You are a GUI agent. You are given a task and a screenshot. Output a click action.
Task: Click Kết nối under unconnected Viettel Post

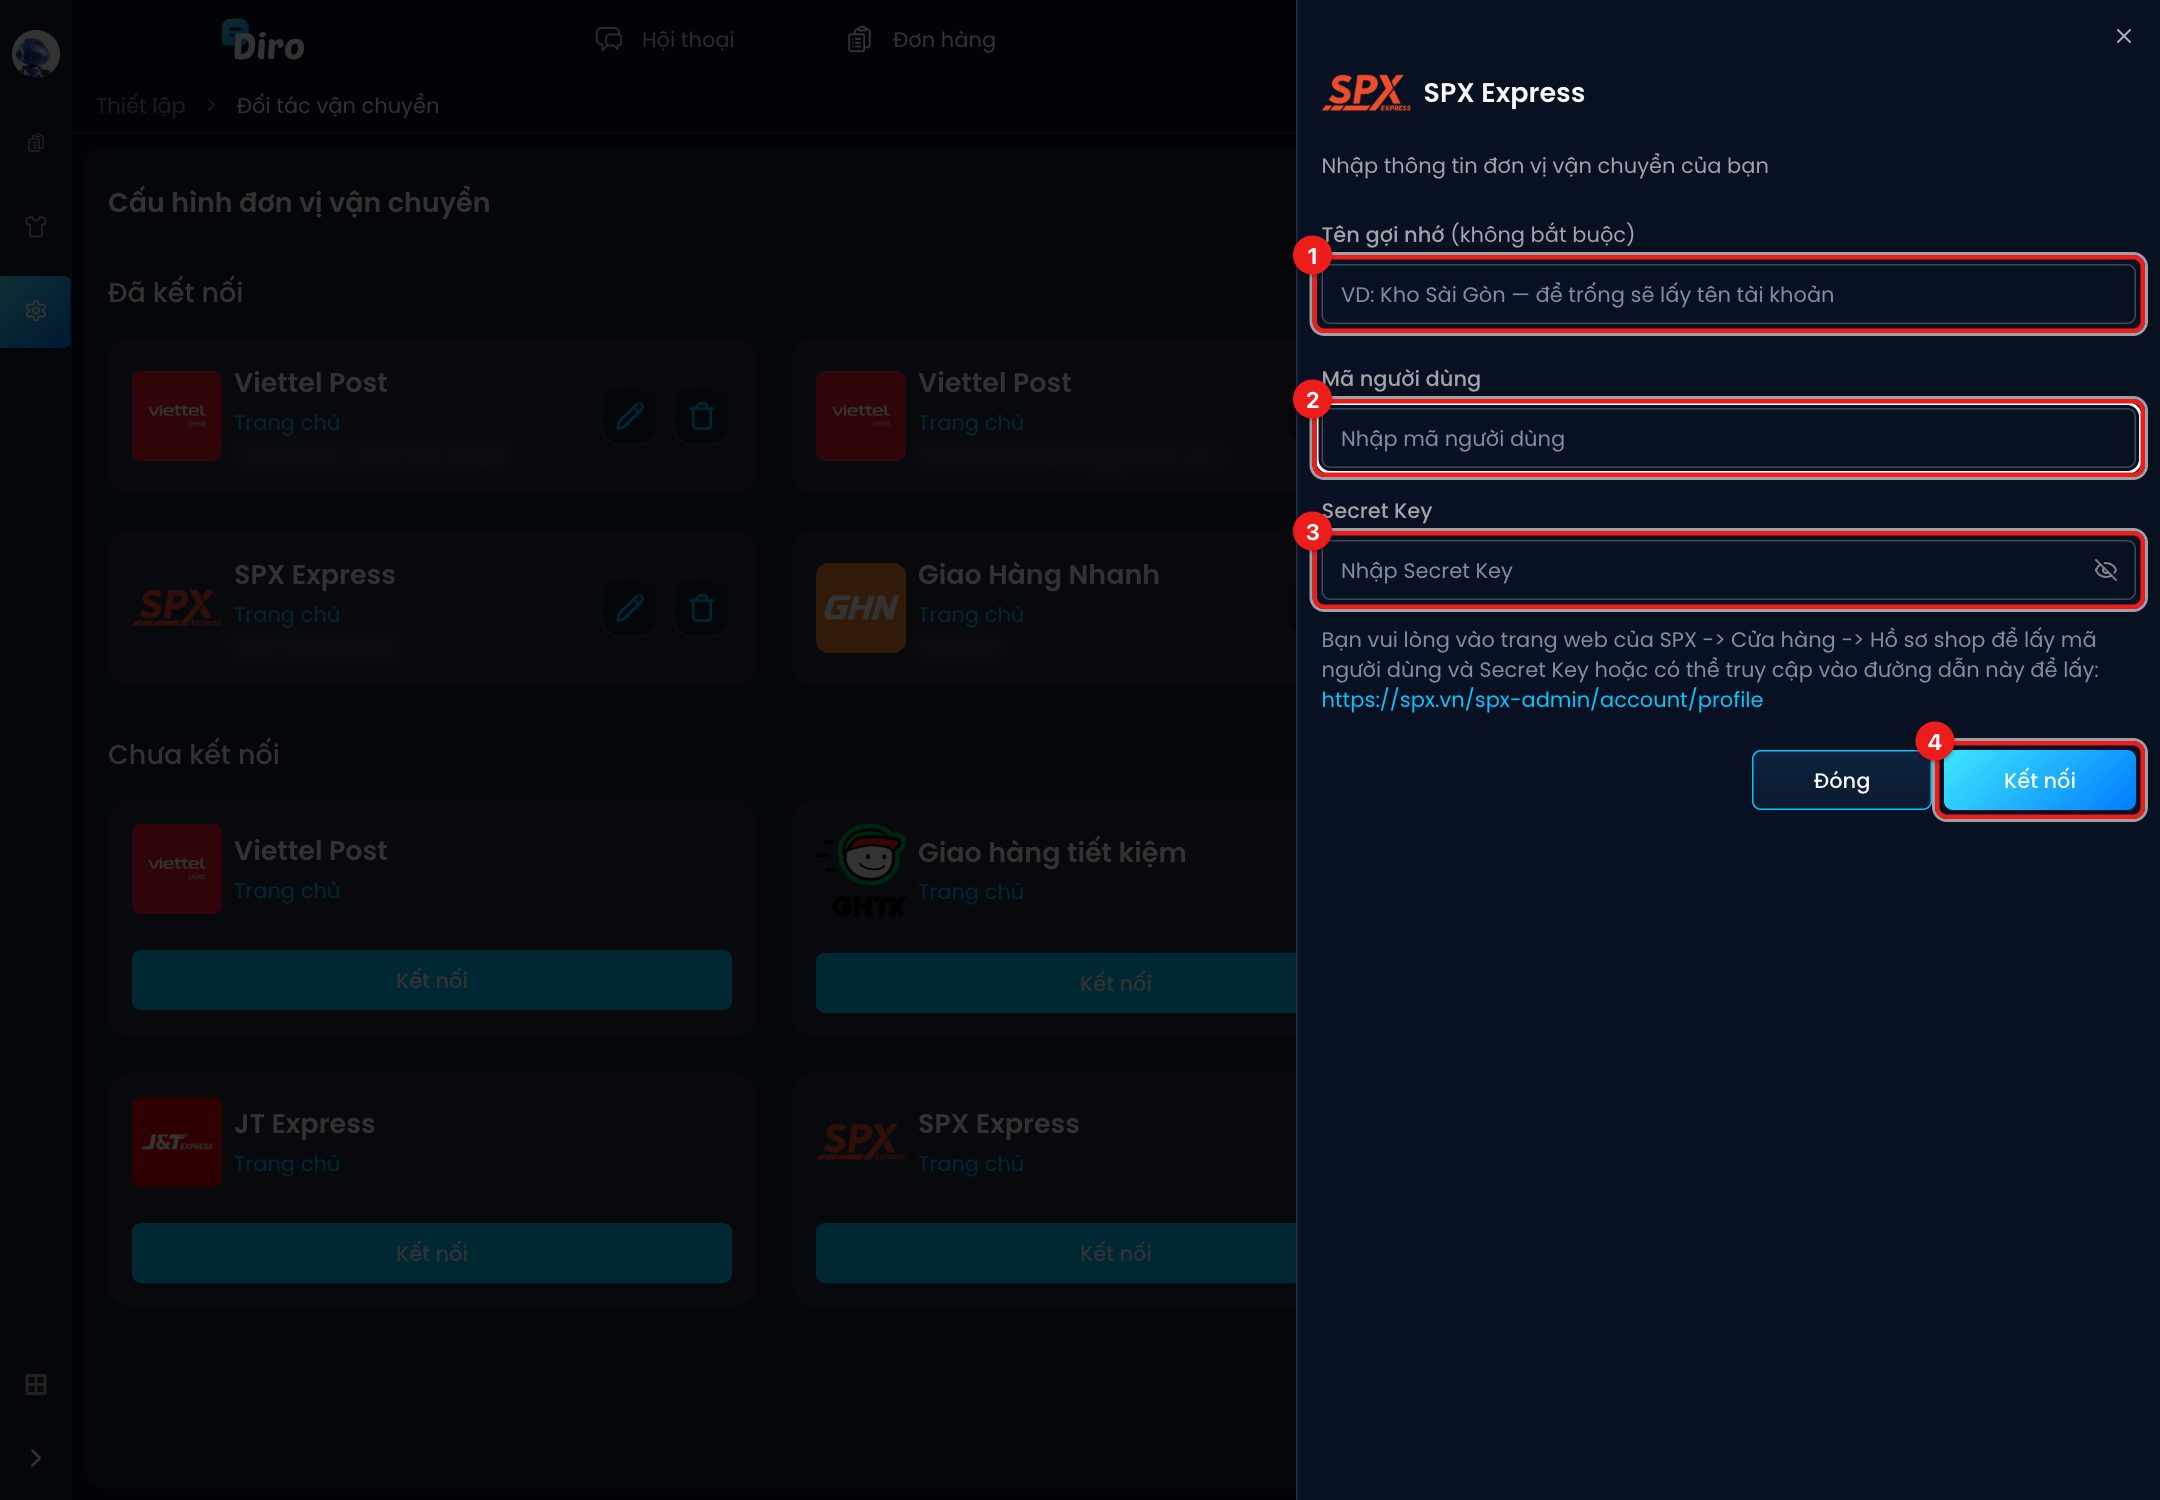tap(432, 980)
